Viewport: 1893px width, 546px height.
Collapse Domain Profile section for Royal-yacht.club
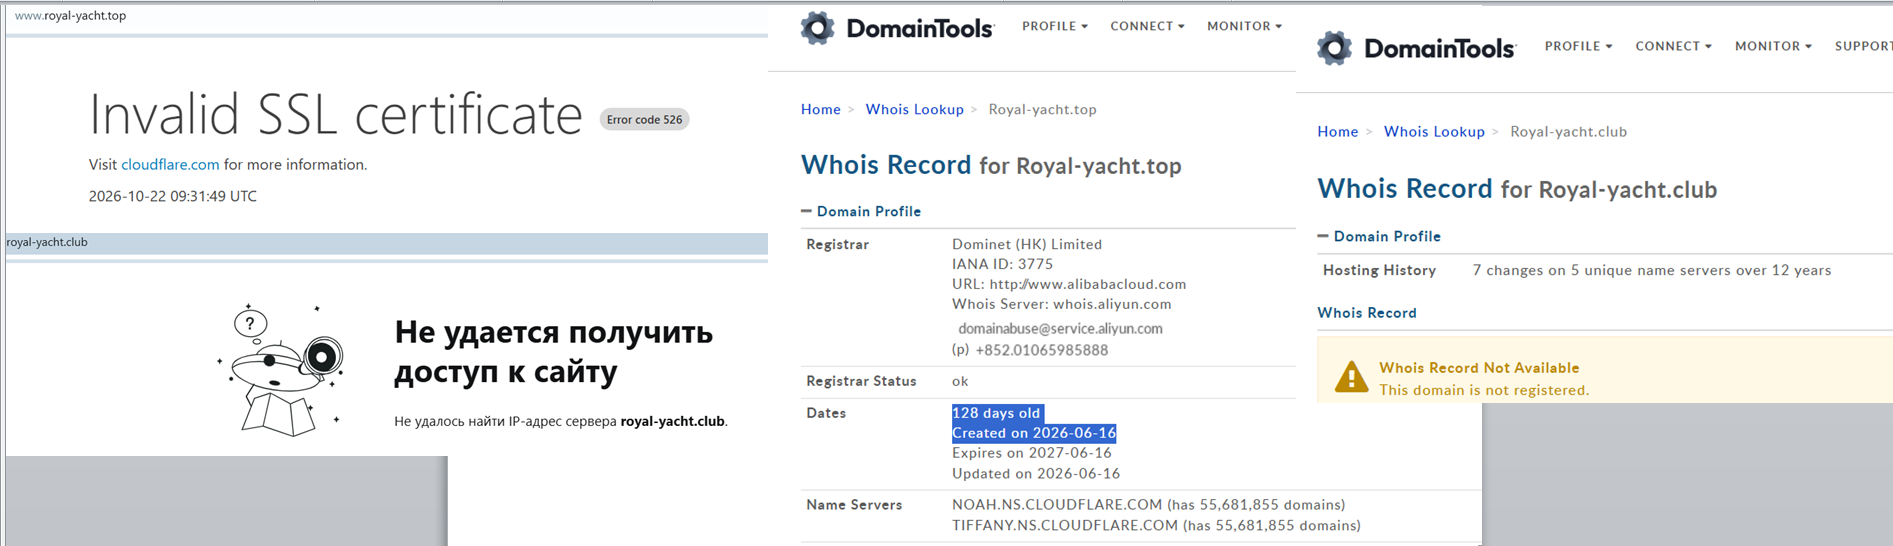pyautogui.click(x=1379, y=236)
